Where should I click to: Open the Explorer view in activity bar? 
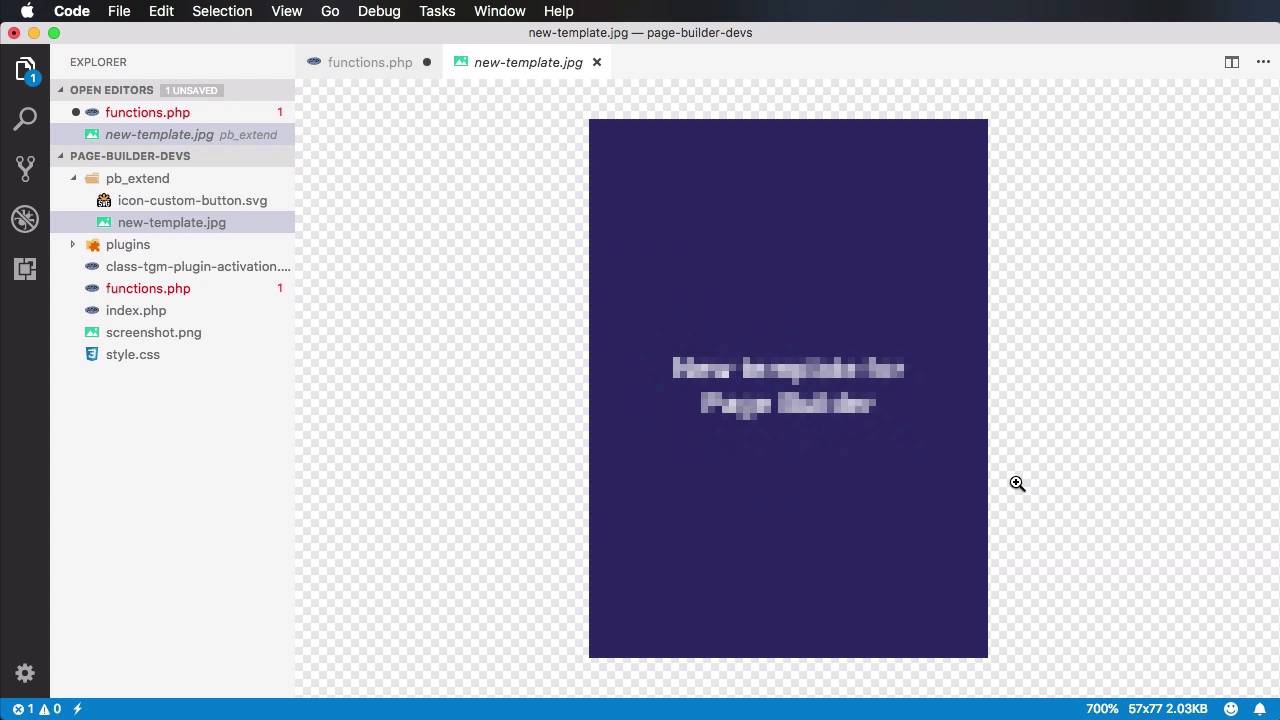click(25, 69)
